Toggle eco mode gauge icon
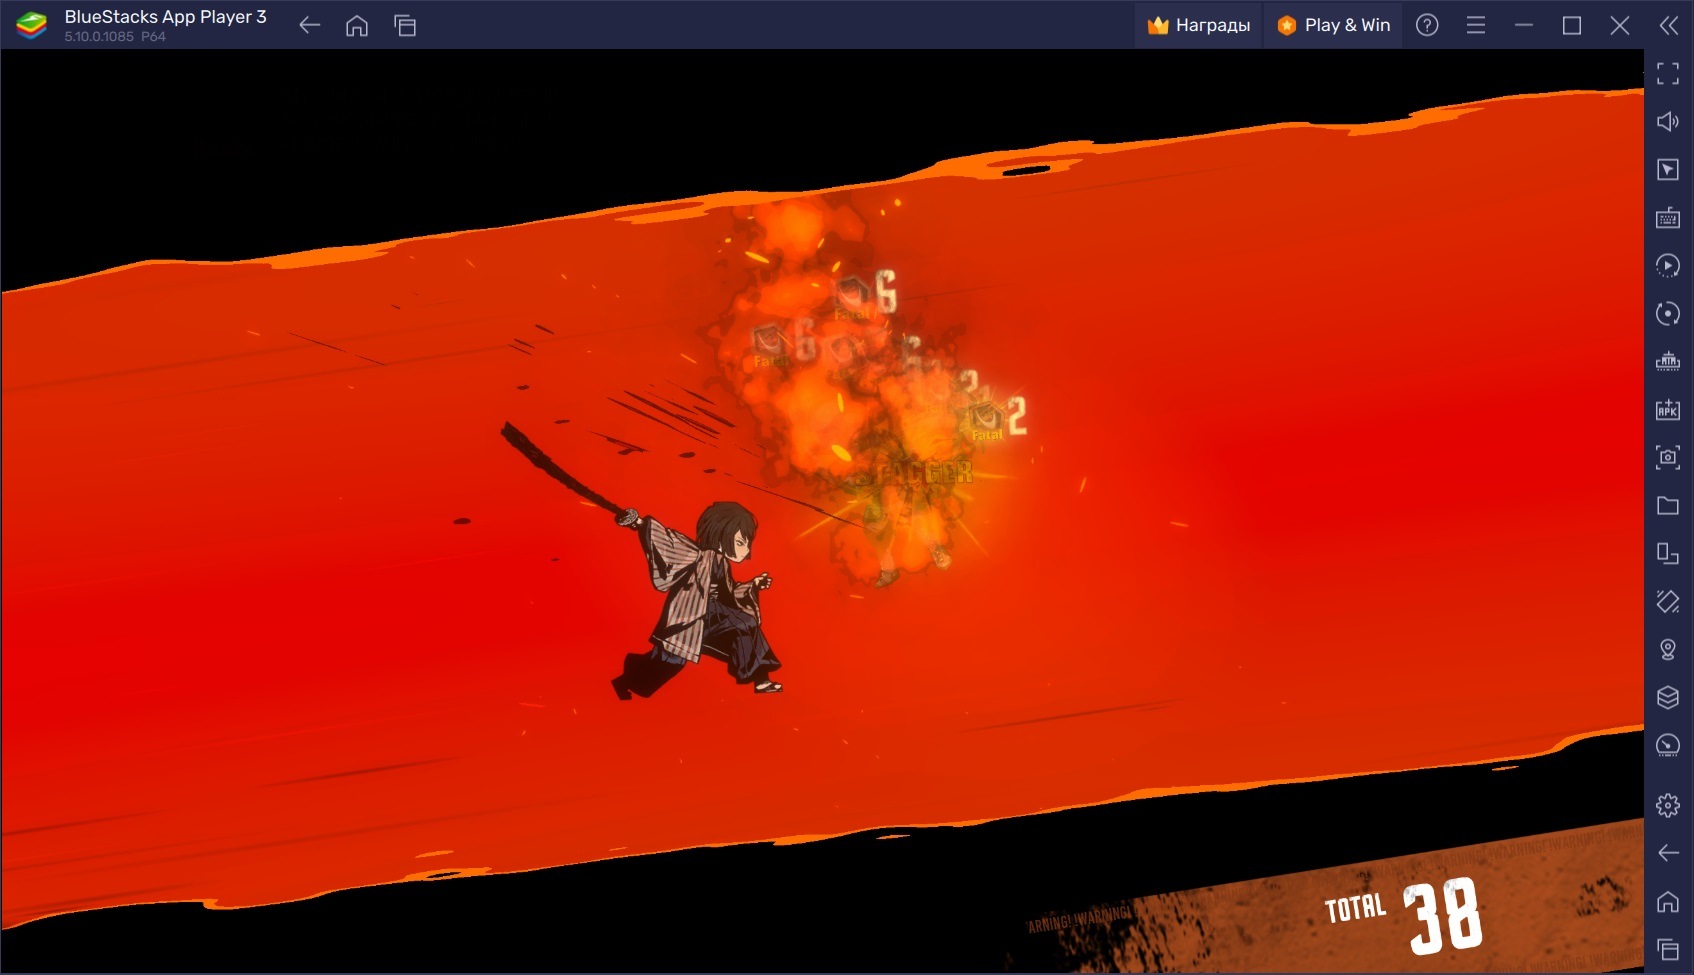The width and height of the screenshot is (1694, 975). click(x=1667, y=745)
